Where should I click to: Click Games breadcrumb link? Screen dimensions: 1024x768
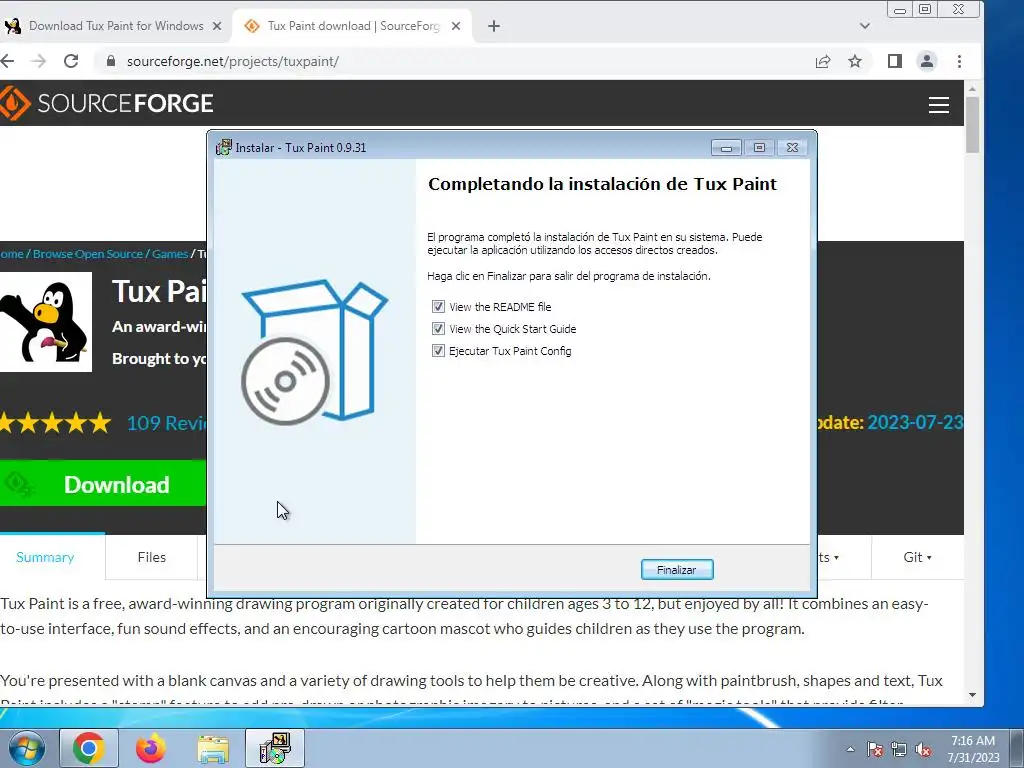(x=170, y=254)
